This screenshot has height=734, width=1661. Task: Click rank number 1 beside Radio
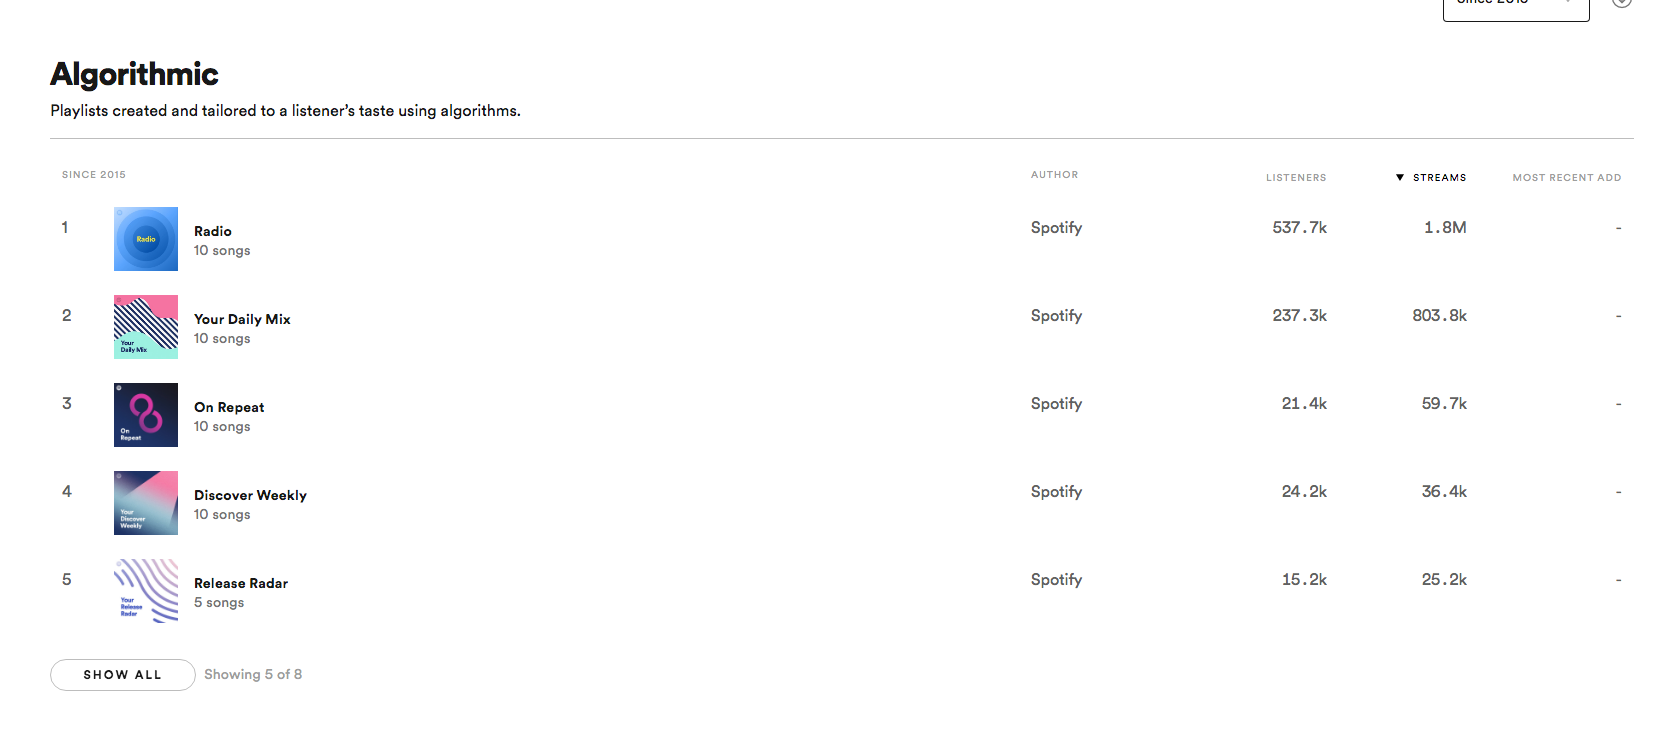(x=65, y=228)
